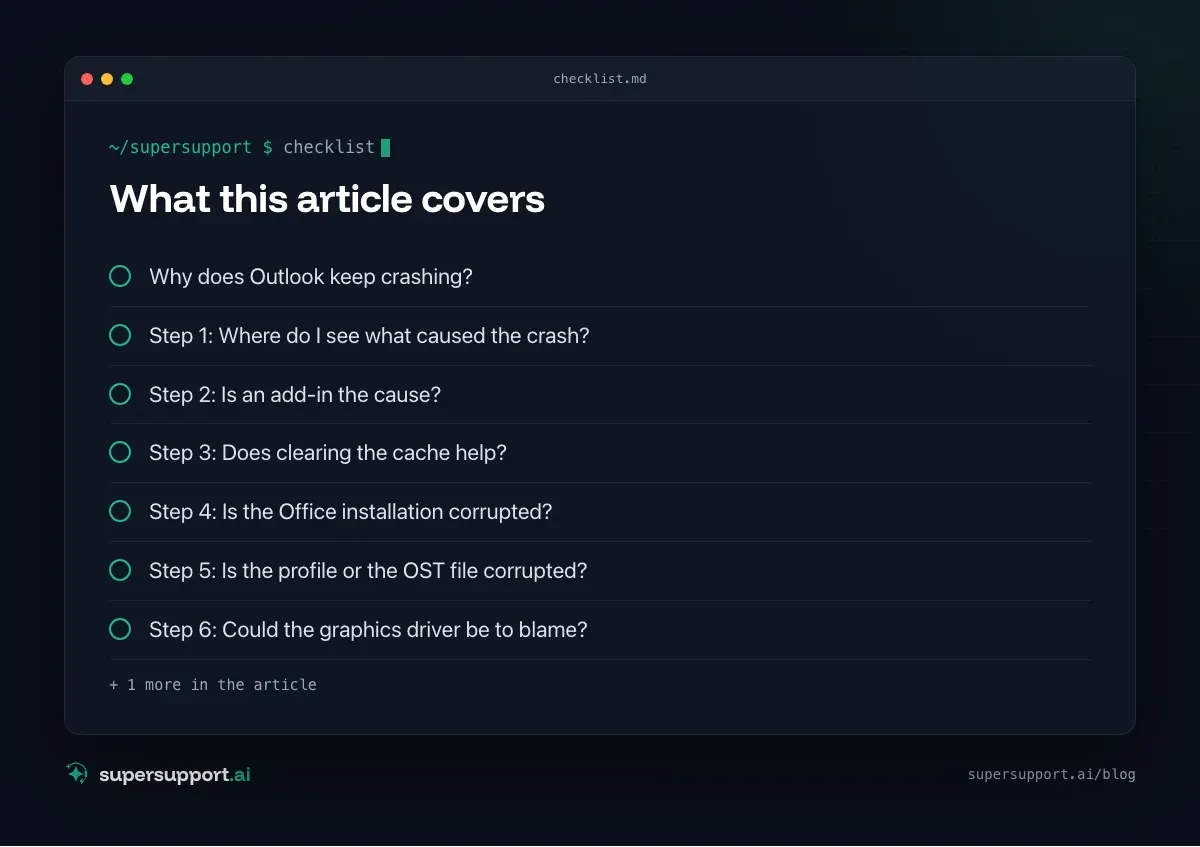Screen dimensions: 1200x847
Task: Mark the Step 3 cache circle as done
Action: point(120,452)
